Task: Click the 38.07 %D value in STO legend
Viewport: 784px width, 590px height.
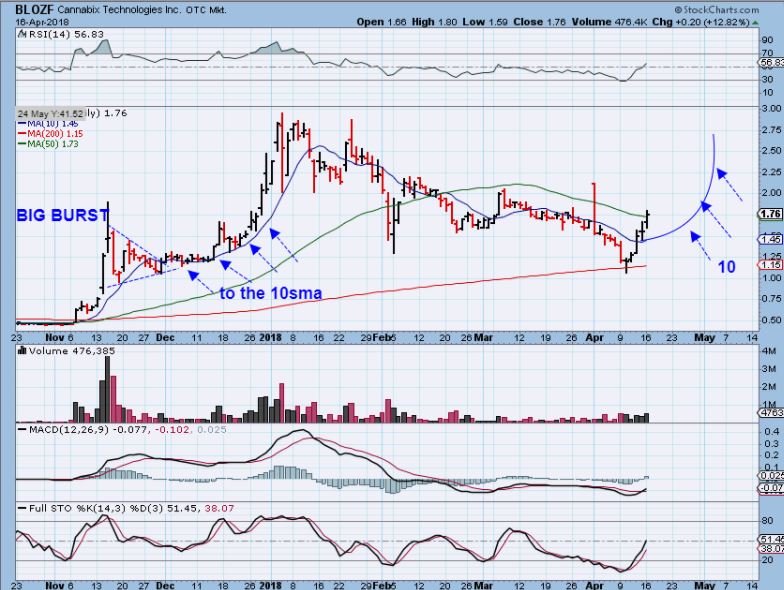Action: pos(219,508)
